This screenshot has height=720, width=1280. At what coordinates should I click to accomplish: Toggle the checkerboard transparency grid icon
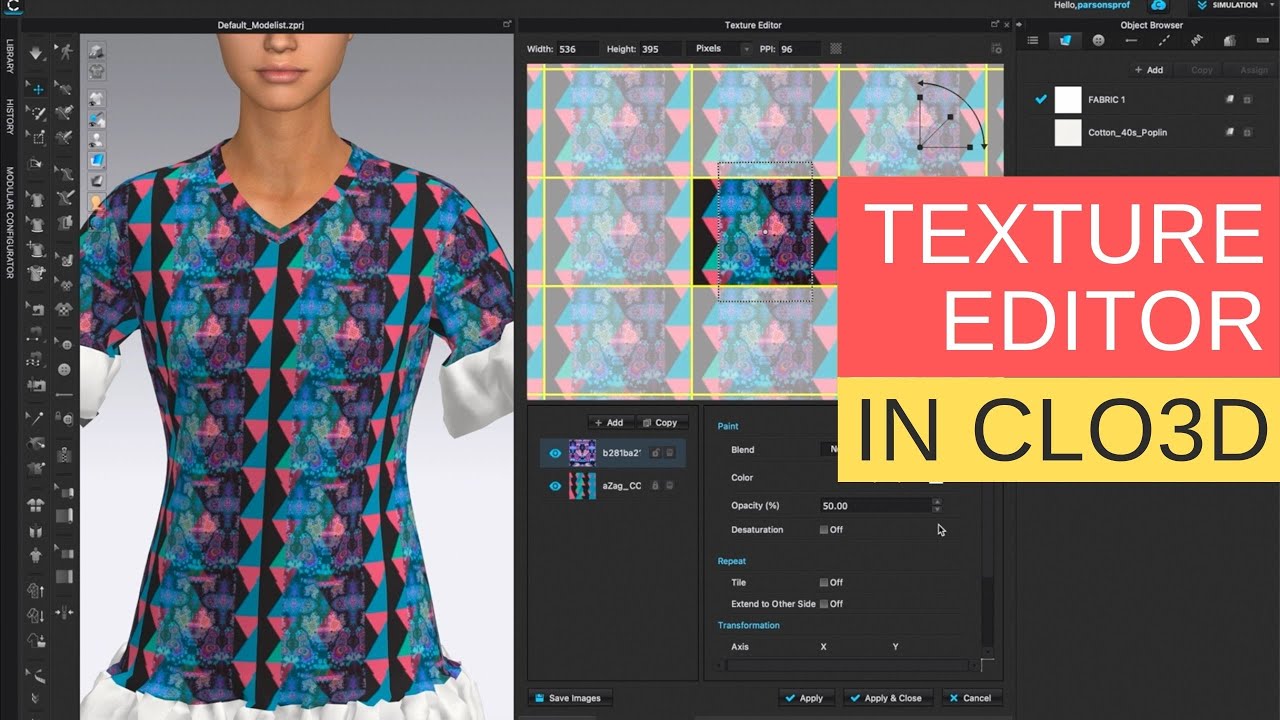click(x=836, y=48)
